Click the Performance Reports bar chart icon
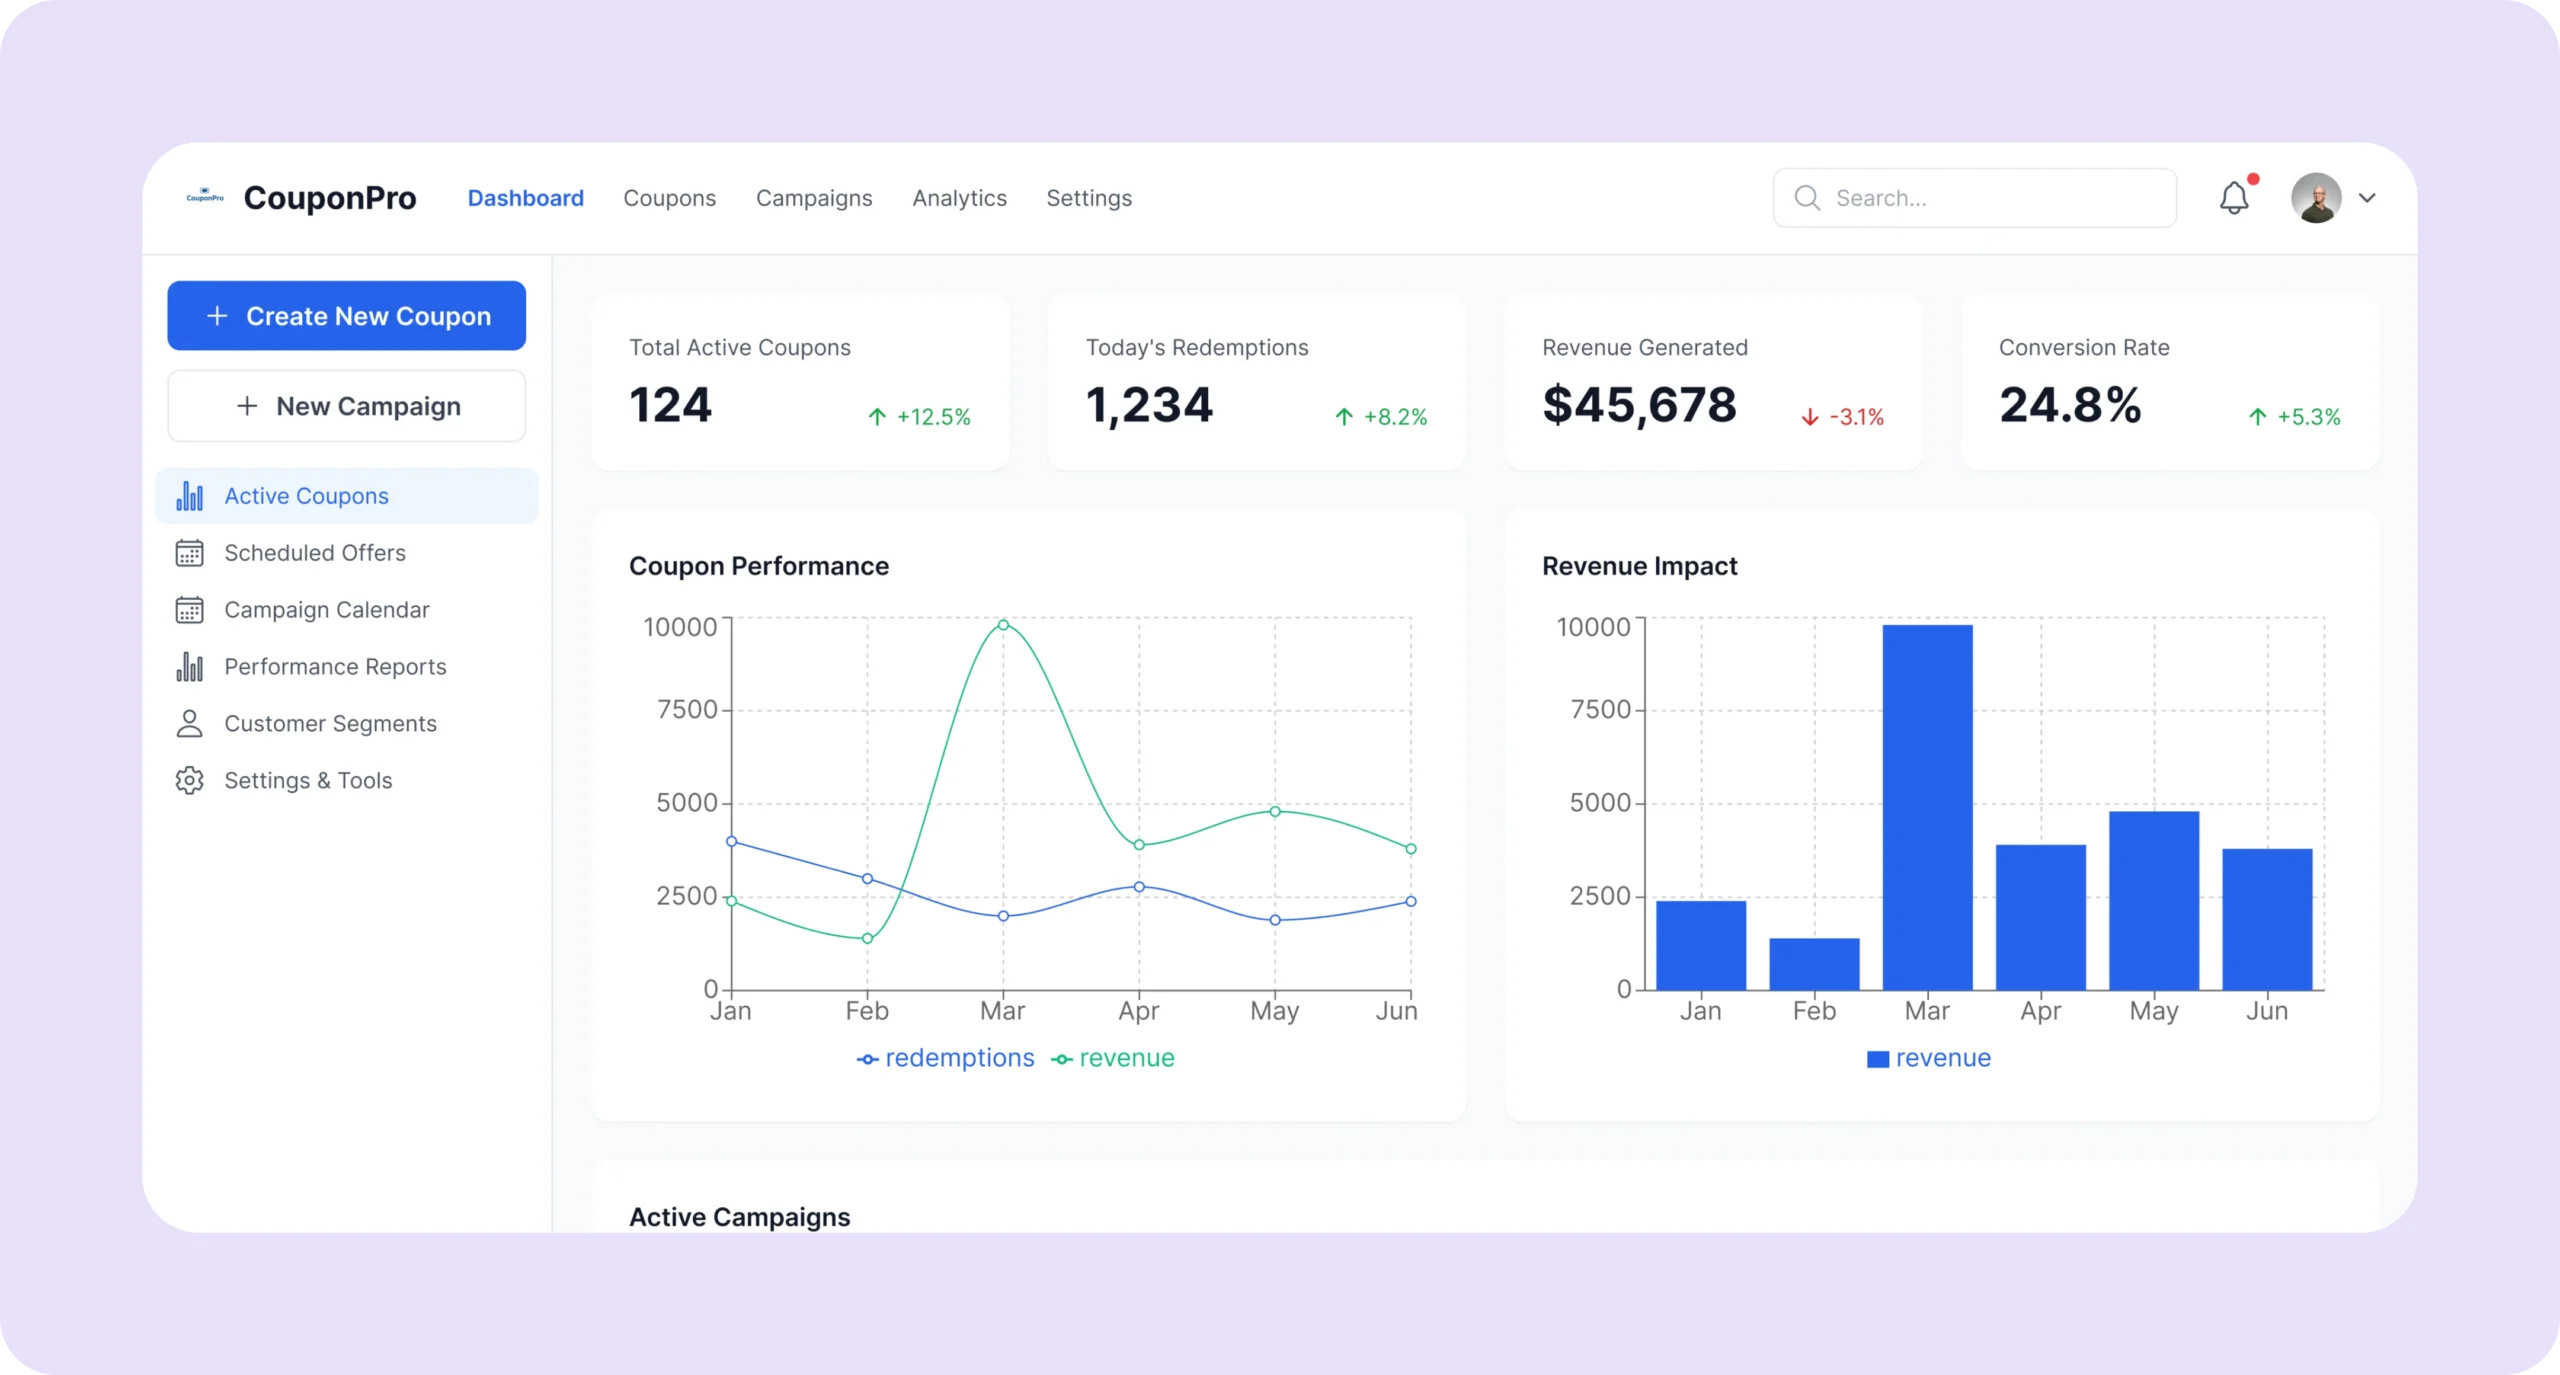2560x1375 pixels. (189, 667)
